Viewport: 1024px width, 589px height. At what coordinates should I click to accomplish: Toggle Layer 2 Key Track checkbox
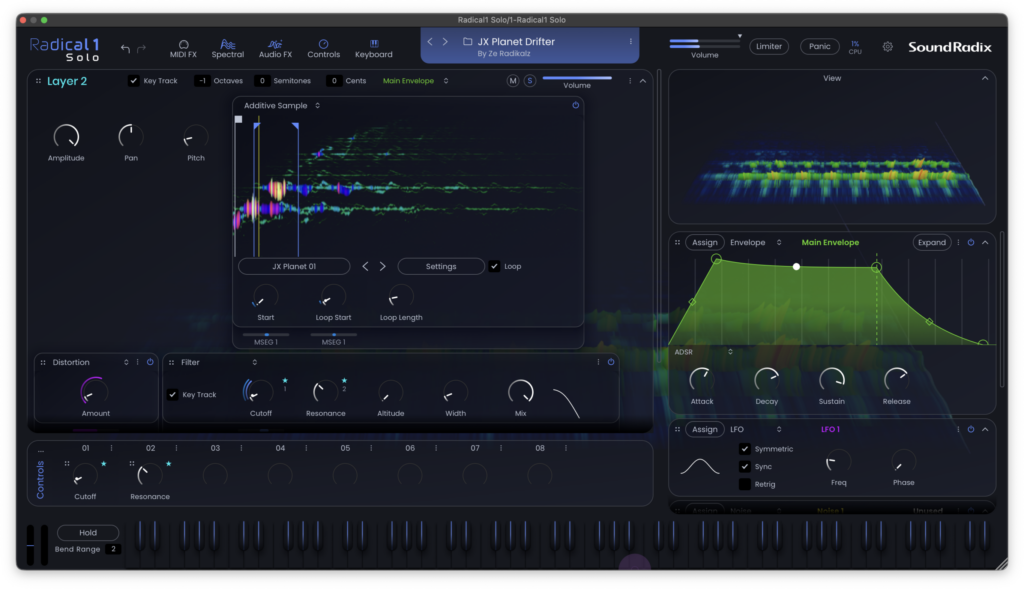click(133, 81)
